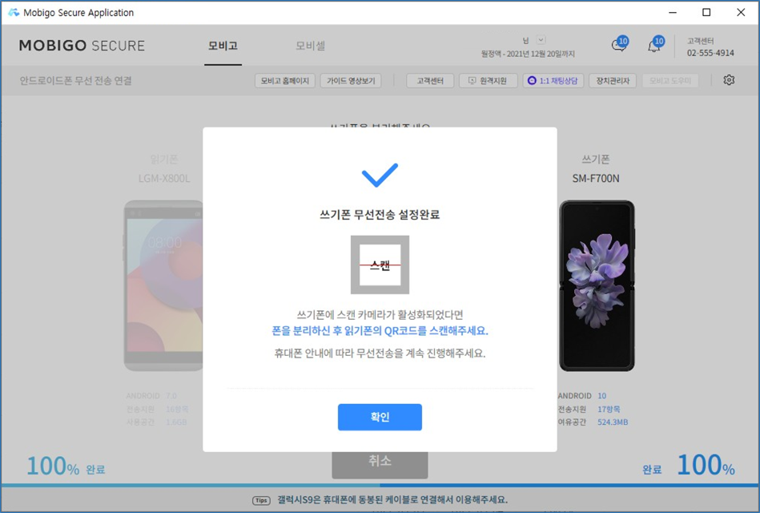Click the bottom progress bar
This screenshot has height=513, width=760.
click(x=380, y=485)
